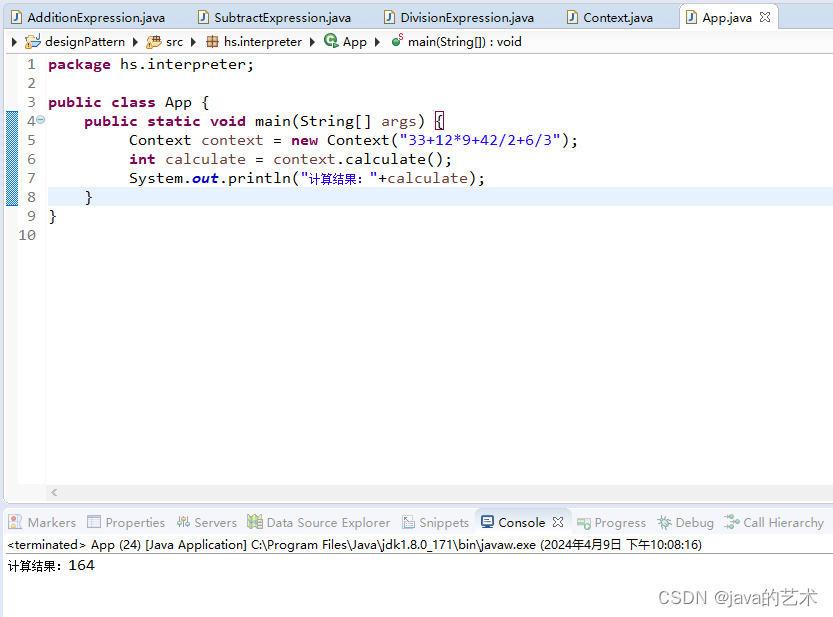Viewport: 833px width, 617px height.
Task: Click the designPattern project icon in breadcrumb
Action: point(32,41)
